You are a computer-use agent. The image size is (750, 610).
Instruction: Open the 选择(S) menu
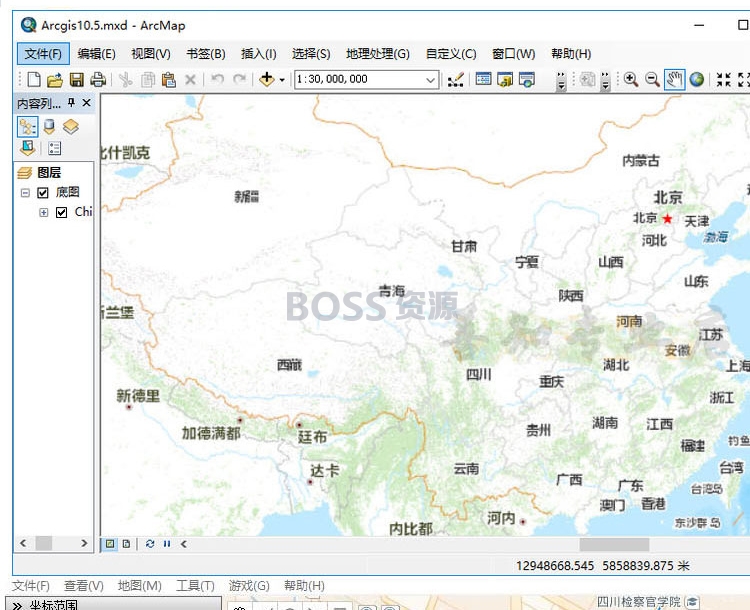coord(311,54)
